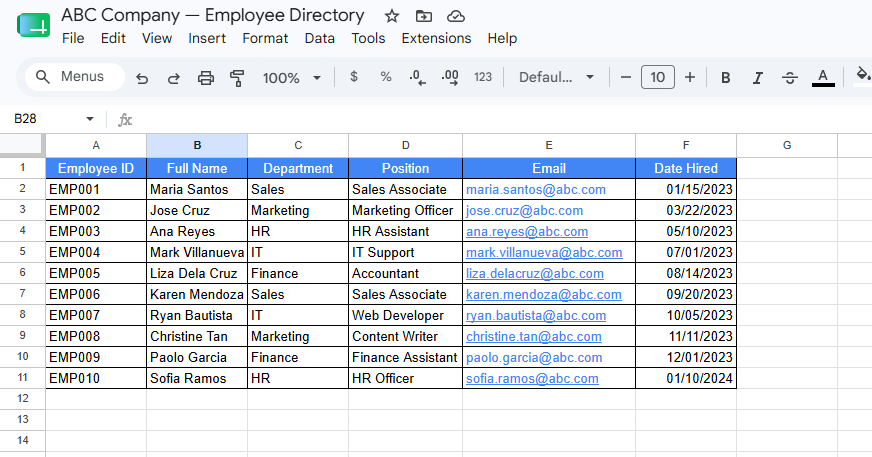Open the Name box dropdown arrow
This screenshot has width=872, height=457.
click(x=90, y=119)
